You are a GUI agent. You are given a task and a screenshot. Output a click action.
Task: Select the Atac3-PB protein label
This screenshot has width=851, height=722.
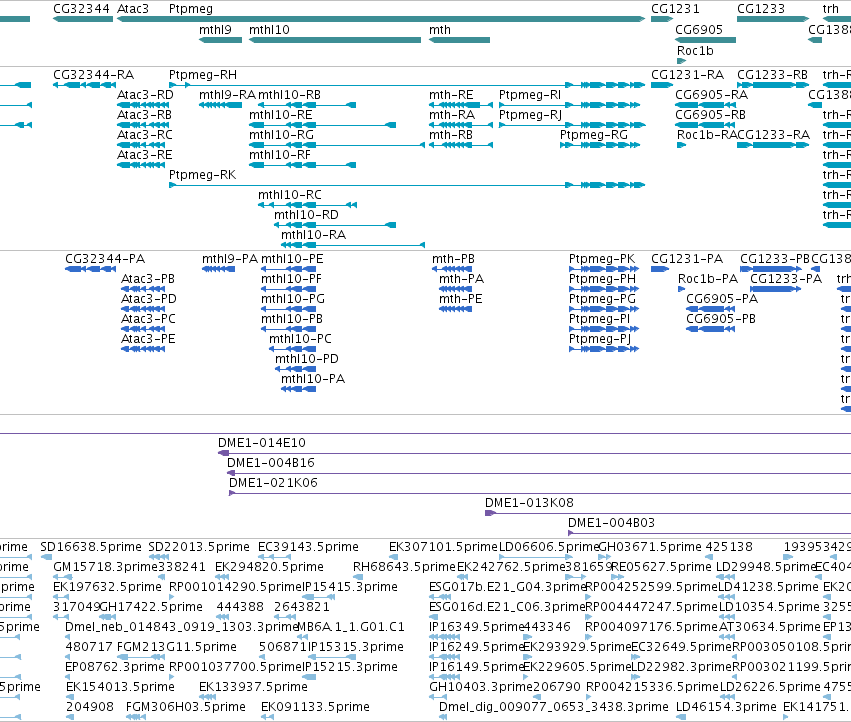(x=148, y=279)
